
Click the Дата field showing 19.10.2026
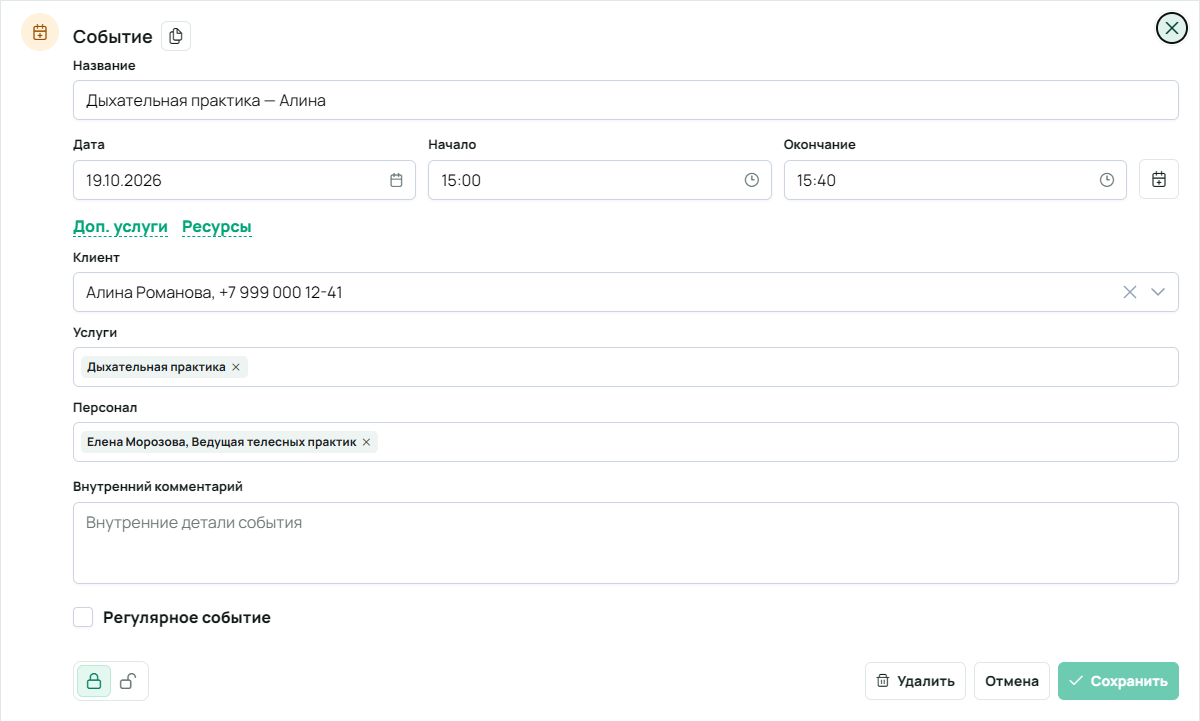click(244, 181)
